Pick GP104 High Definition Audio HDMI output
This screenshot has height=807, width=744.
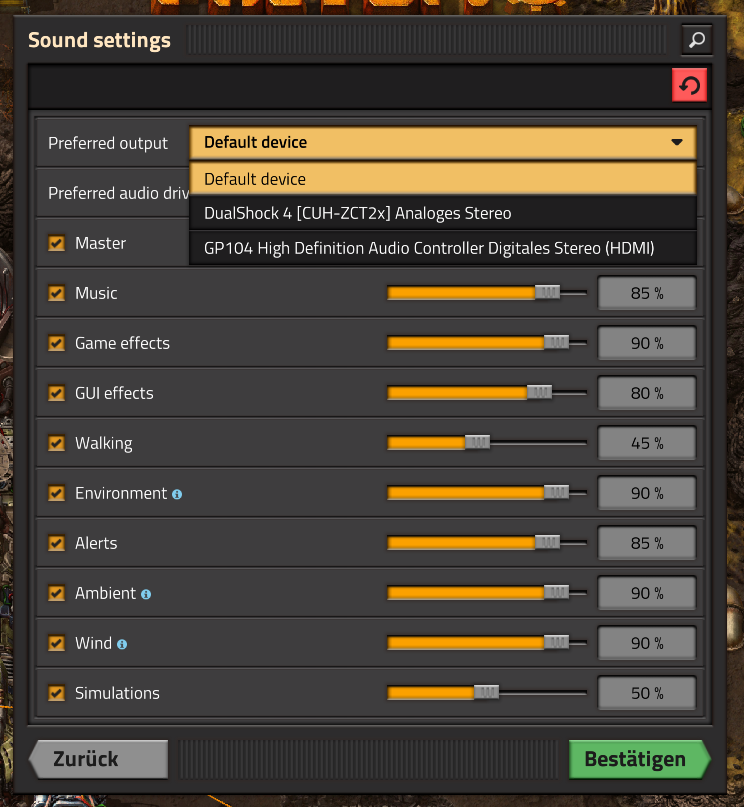click(x=443, y=248)
